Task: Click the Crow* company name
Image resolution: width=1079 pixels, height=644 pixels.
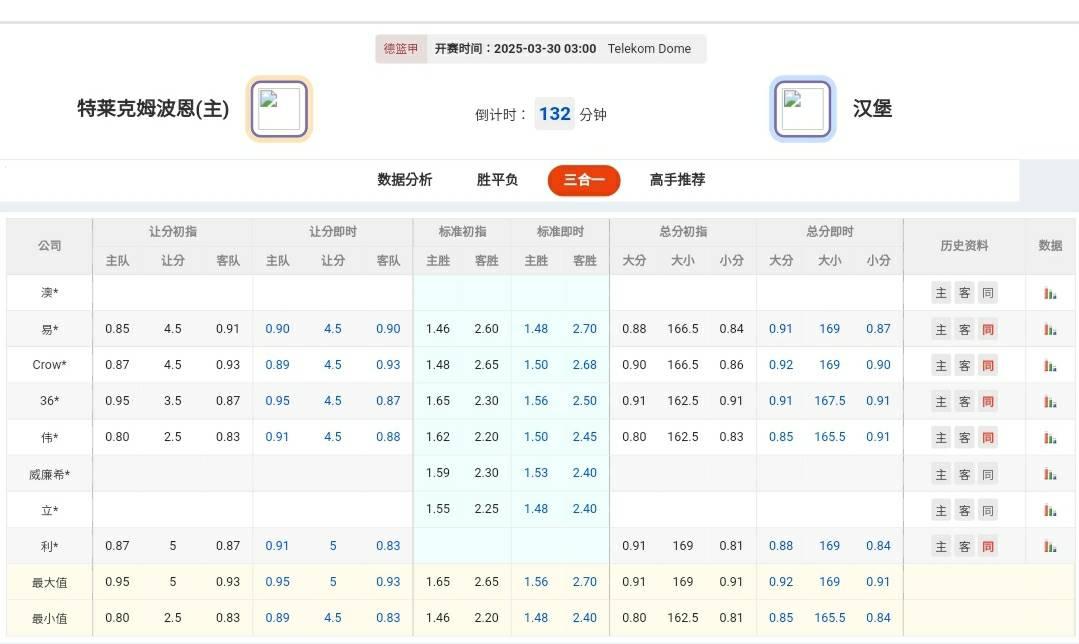Action: click(50, 365)
